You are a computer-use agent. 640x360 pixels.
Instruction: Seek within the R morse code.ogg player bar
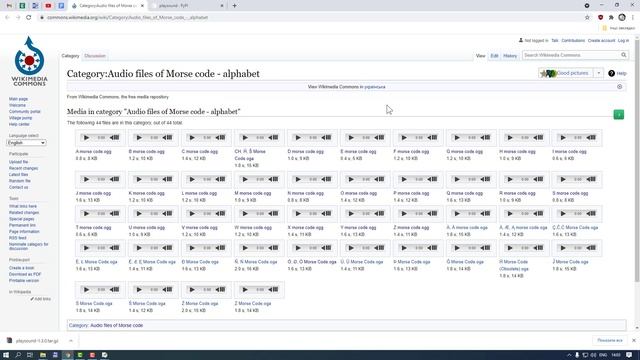pyautogui.click(x=525, y=179)
